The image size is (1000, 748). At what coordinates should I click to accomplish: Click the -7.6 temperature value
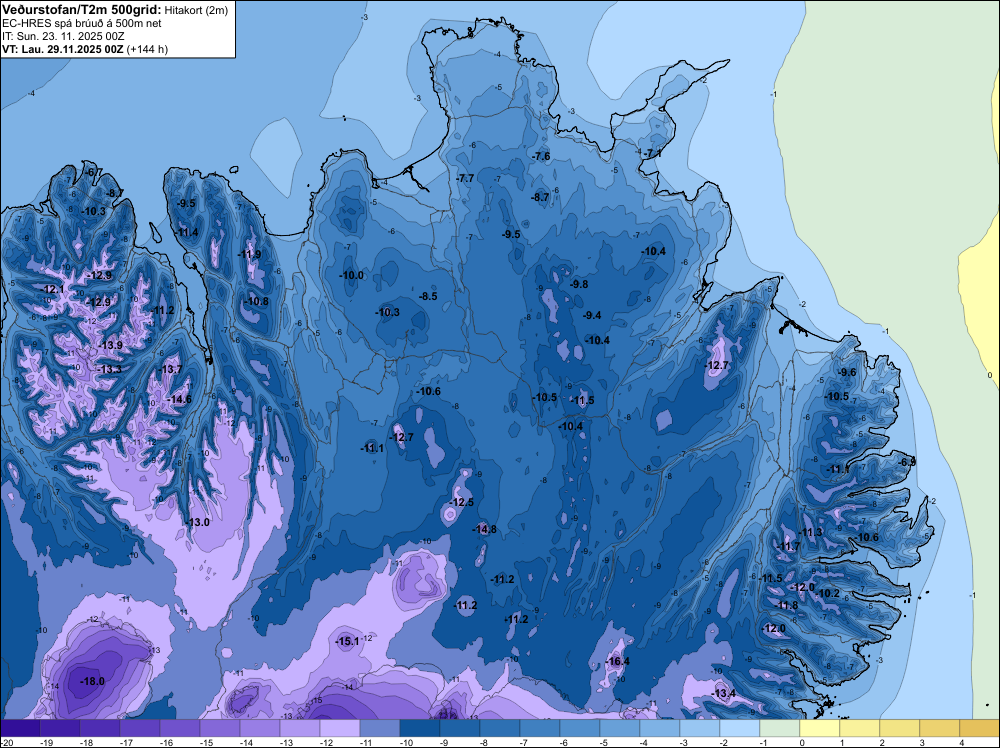tap(541, 156)
